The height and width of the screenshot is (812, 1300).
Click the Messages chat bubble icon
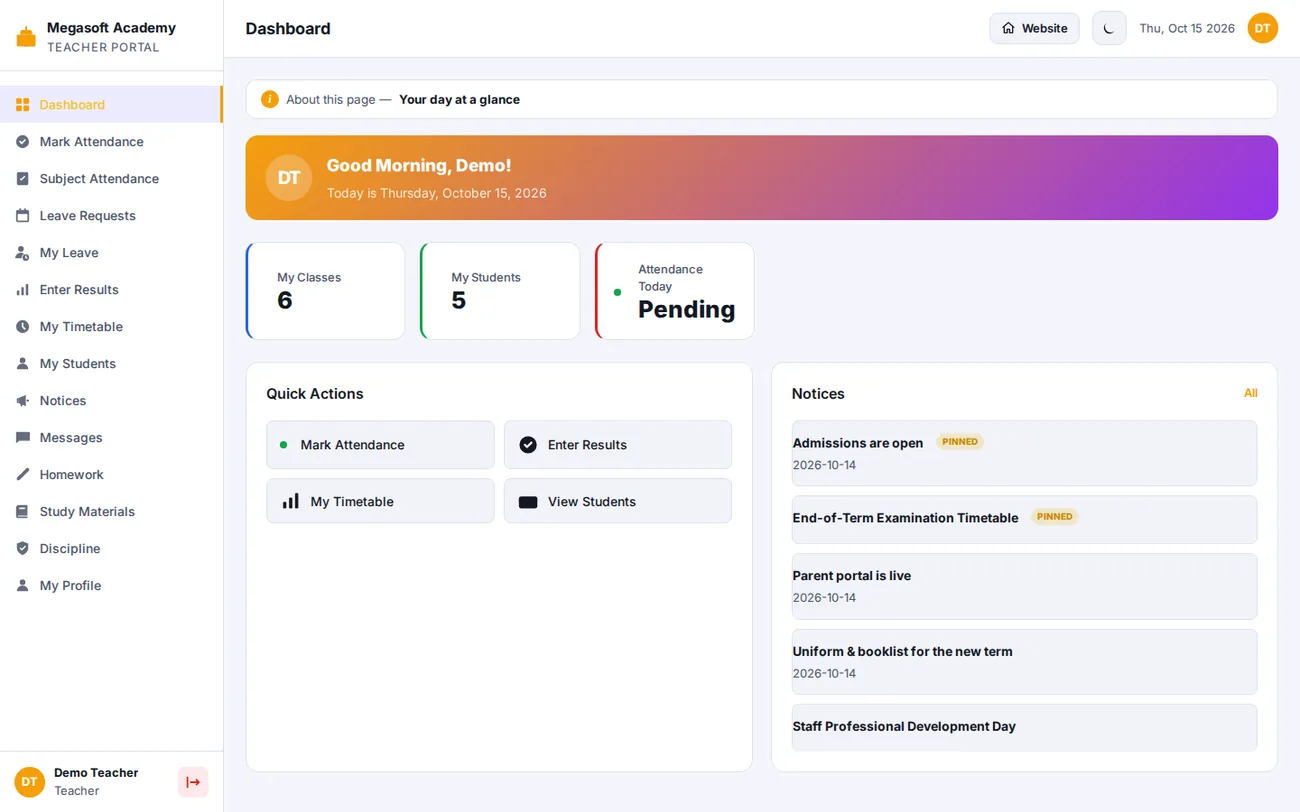23,438
